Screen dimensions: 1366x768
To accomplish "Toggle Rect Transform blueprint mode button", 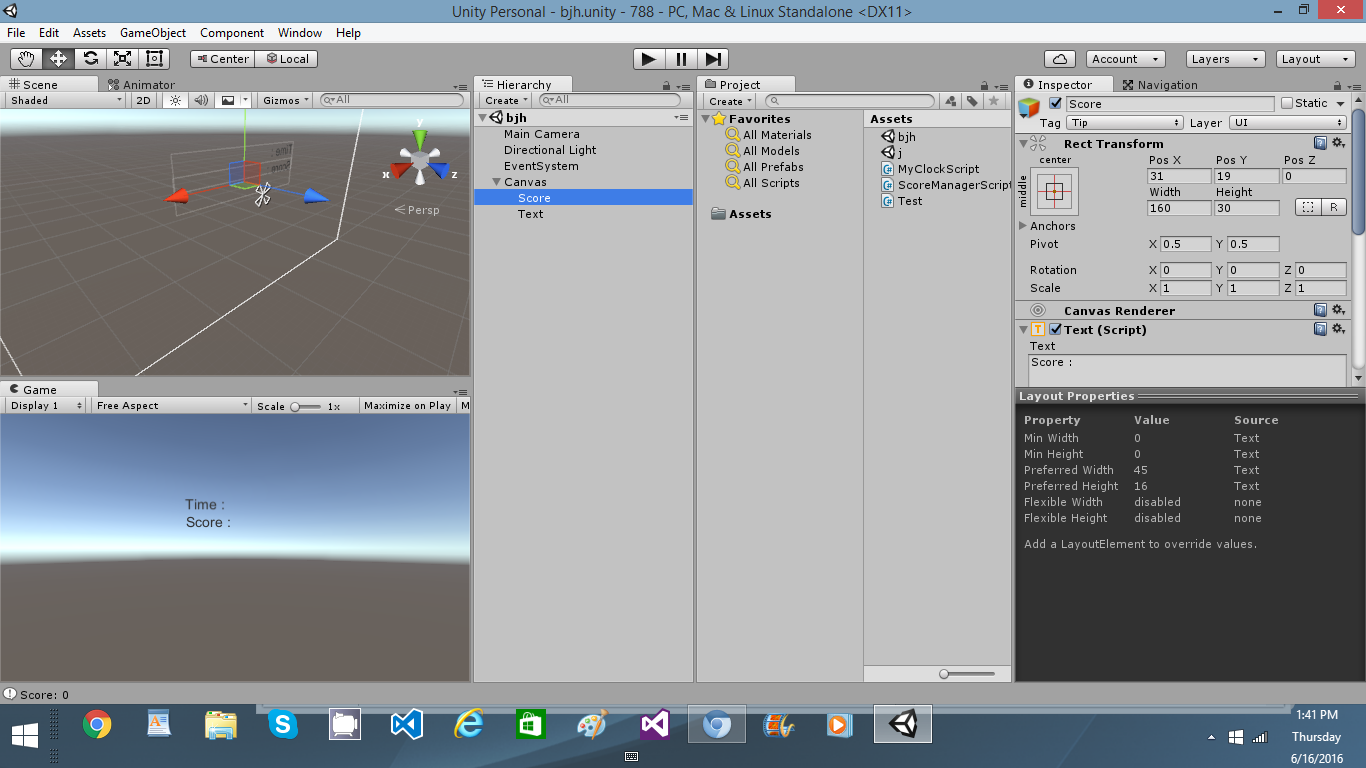I will pyautogui.click(x=1307, y=208).
